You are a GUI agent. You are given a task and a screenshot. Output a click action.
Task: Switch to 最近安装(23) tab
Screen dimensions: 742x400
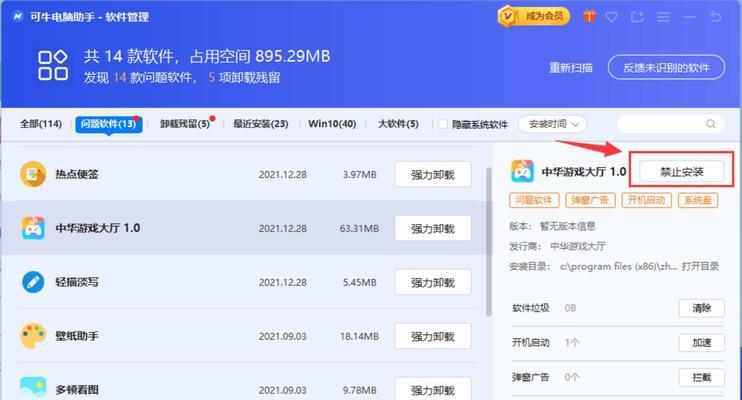pos(261,124)
